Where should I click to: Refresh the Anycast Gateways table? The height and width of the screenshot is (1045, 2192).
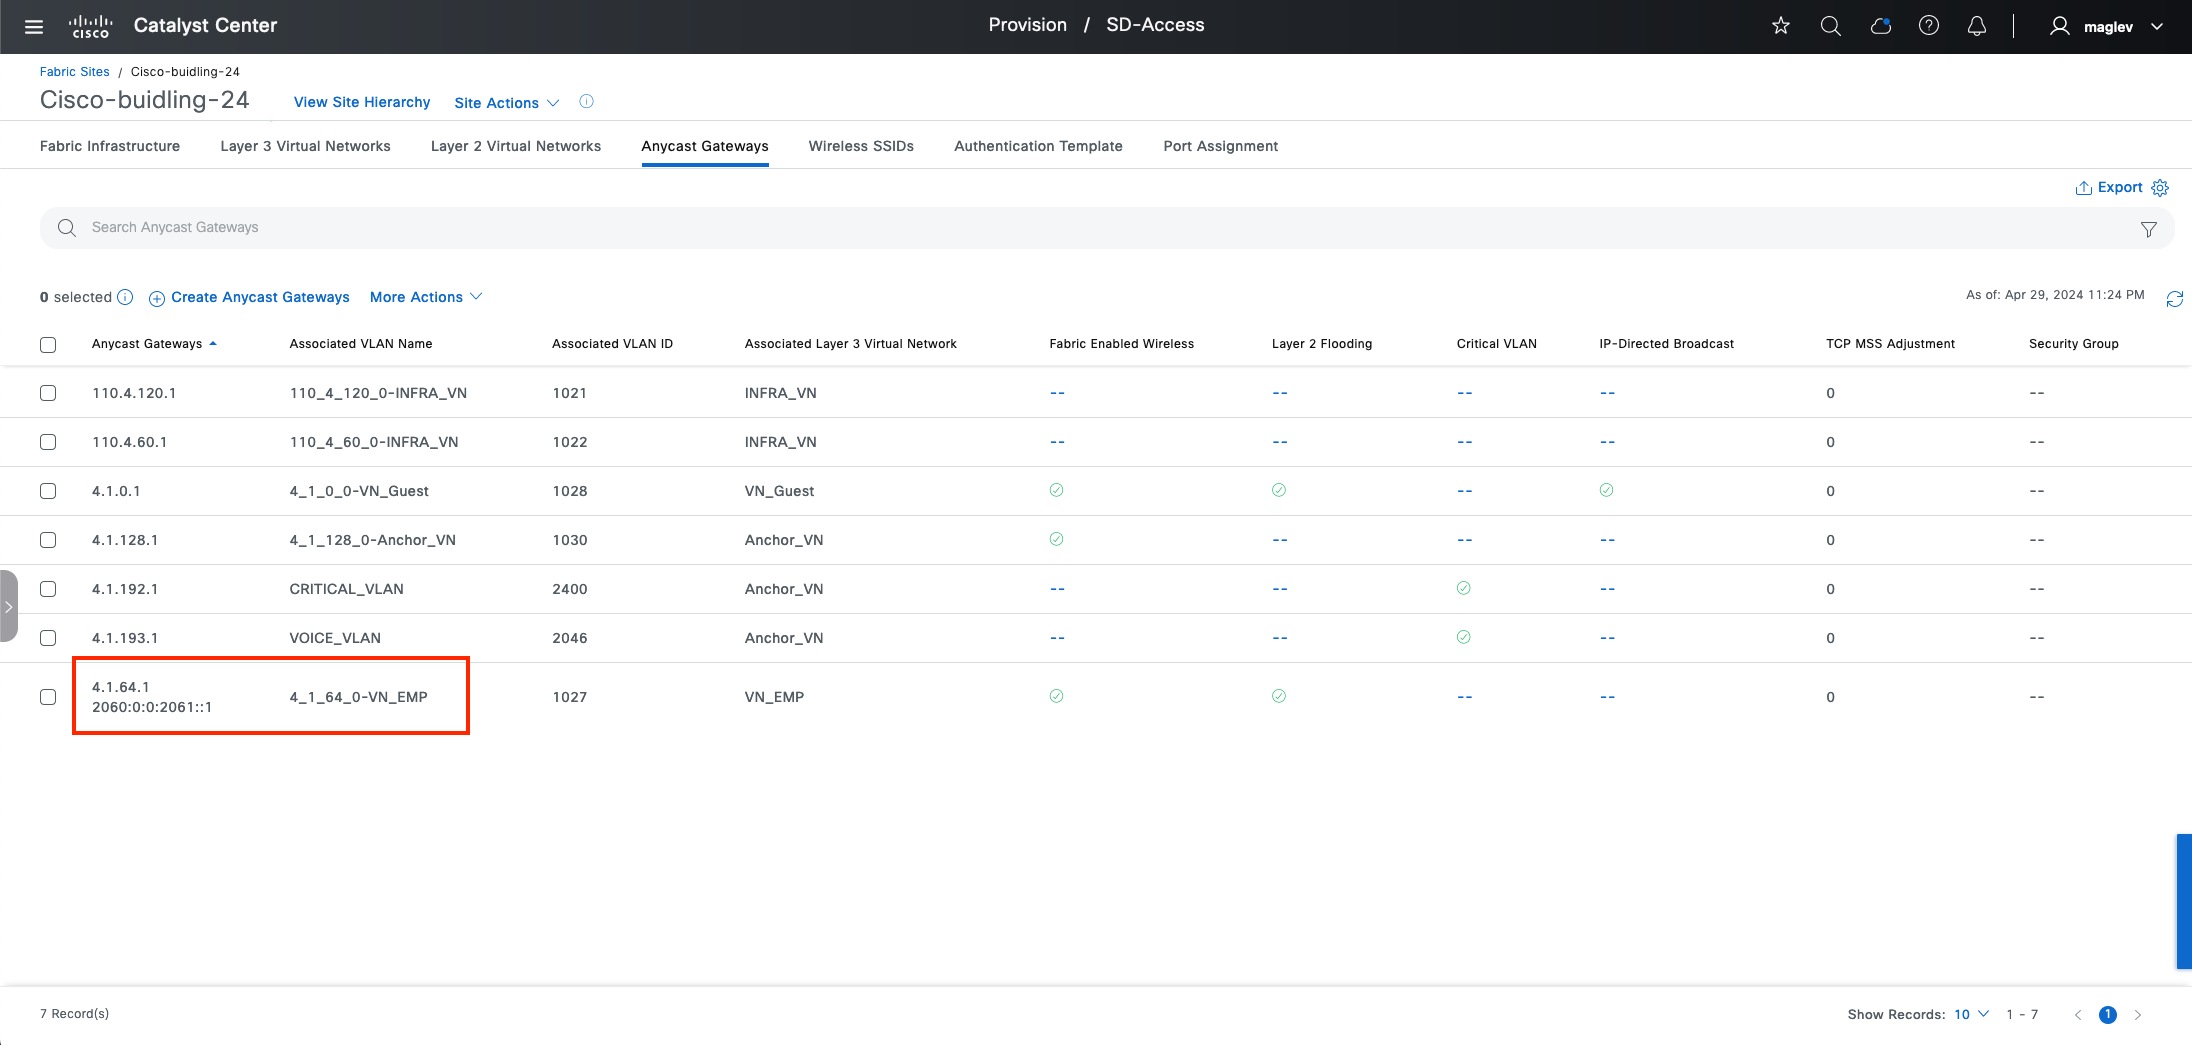click(x=2174, y=299)
